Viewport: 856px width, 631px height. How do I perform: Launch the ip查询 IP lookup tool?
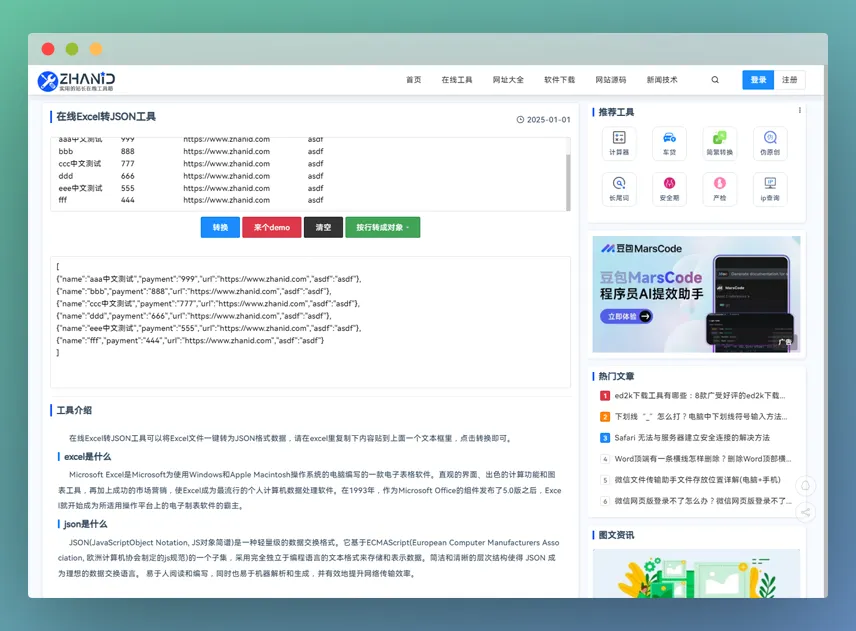[770, 188]
